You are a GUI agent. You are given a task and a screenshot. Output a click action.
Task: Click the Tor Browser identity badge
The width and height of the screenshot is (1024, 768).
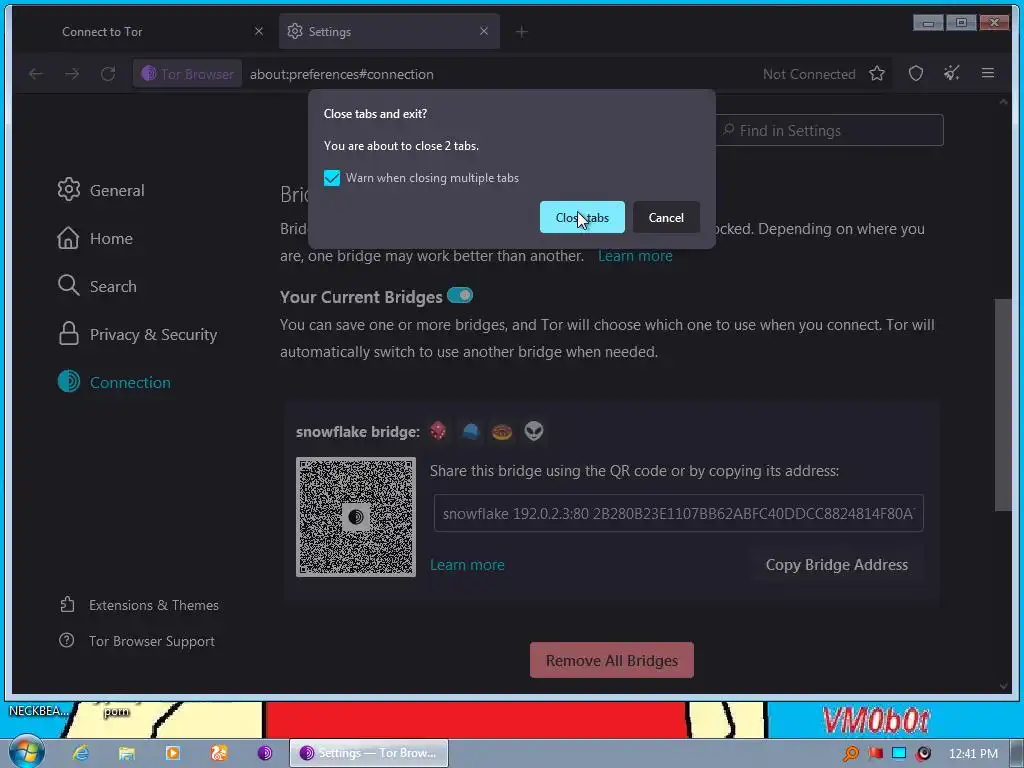(x=187, y=74)
